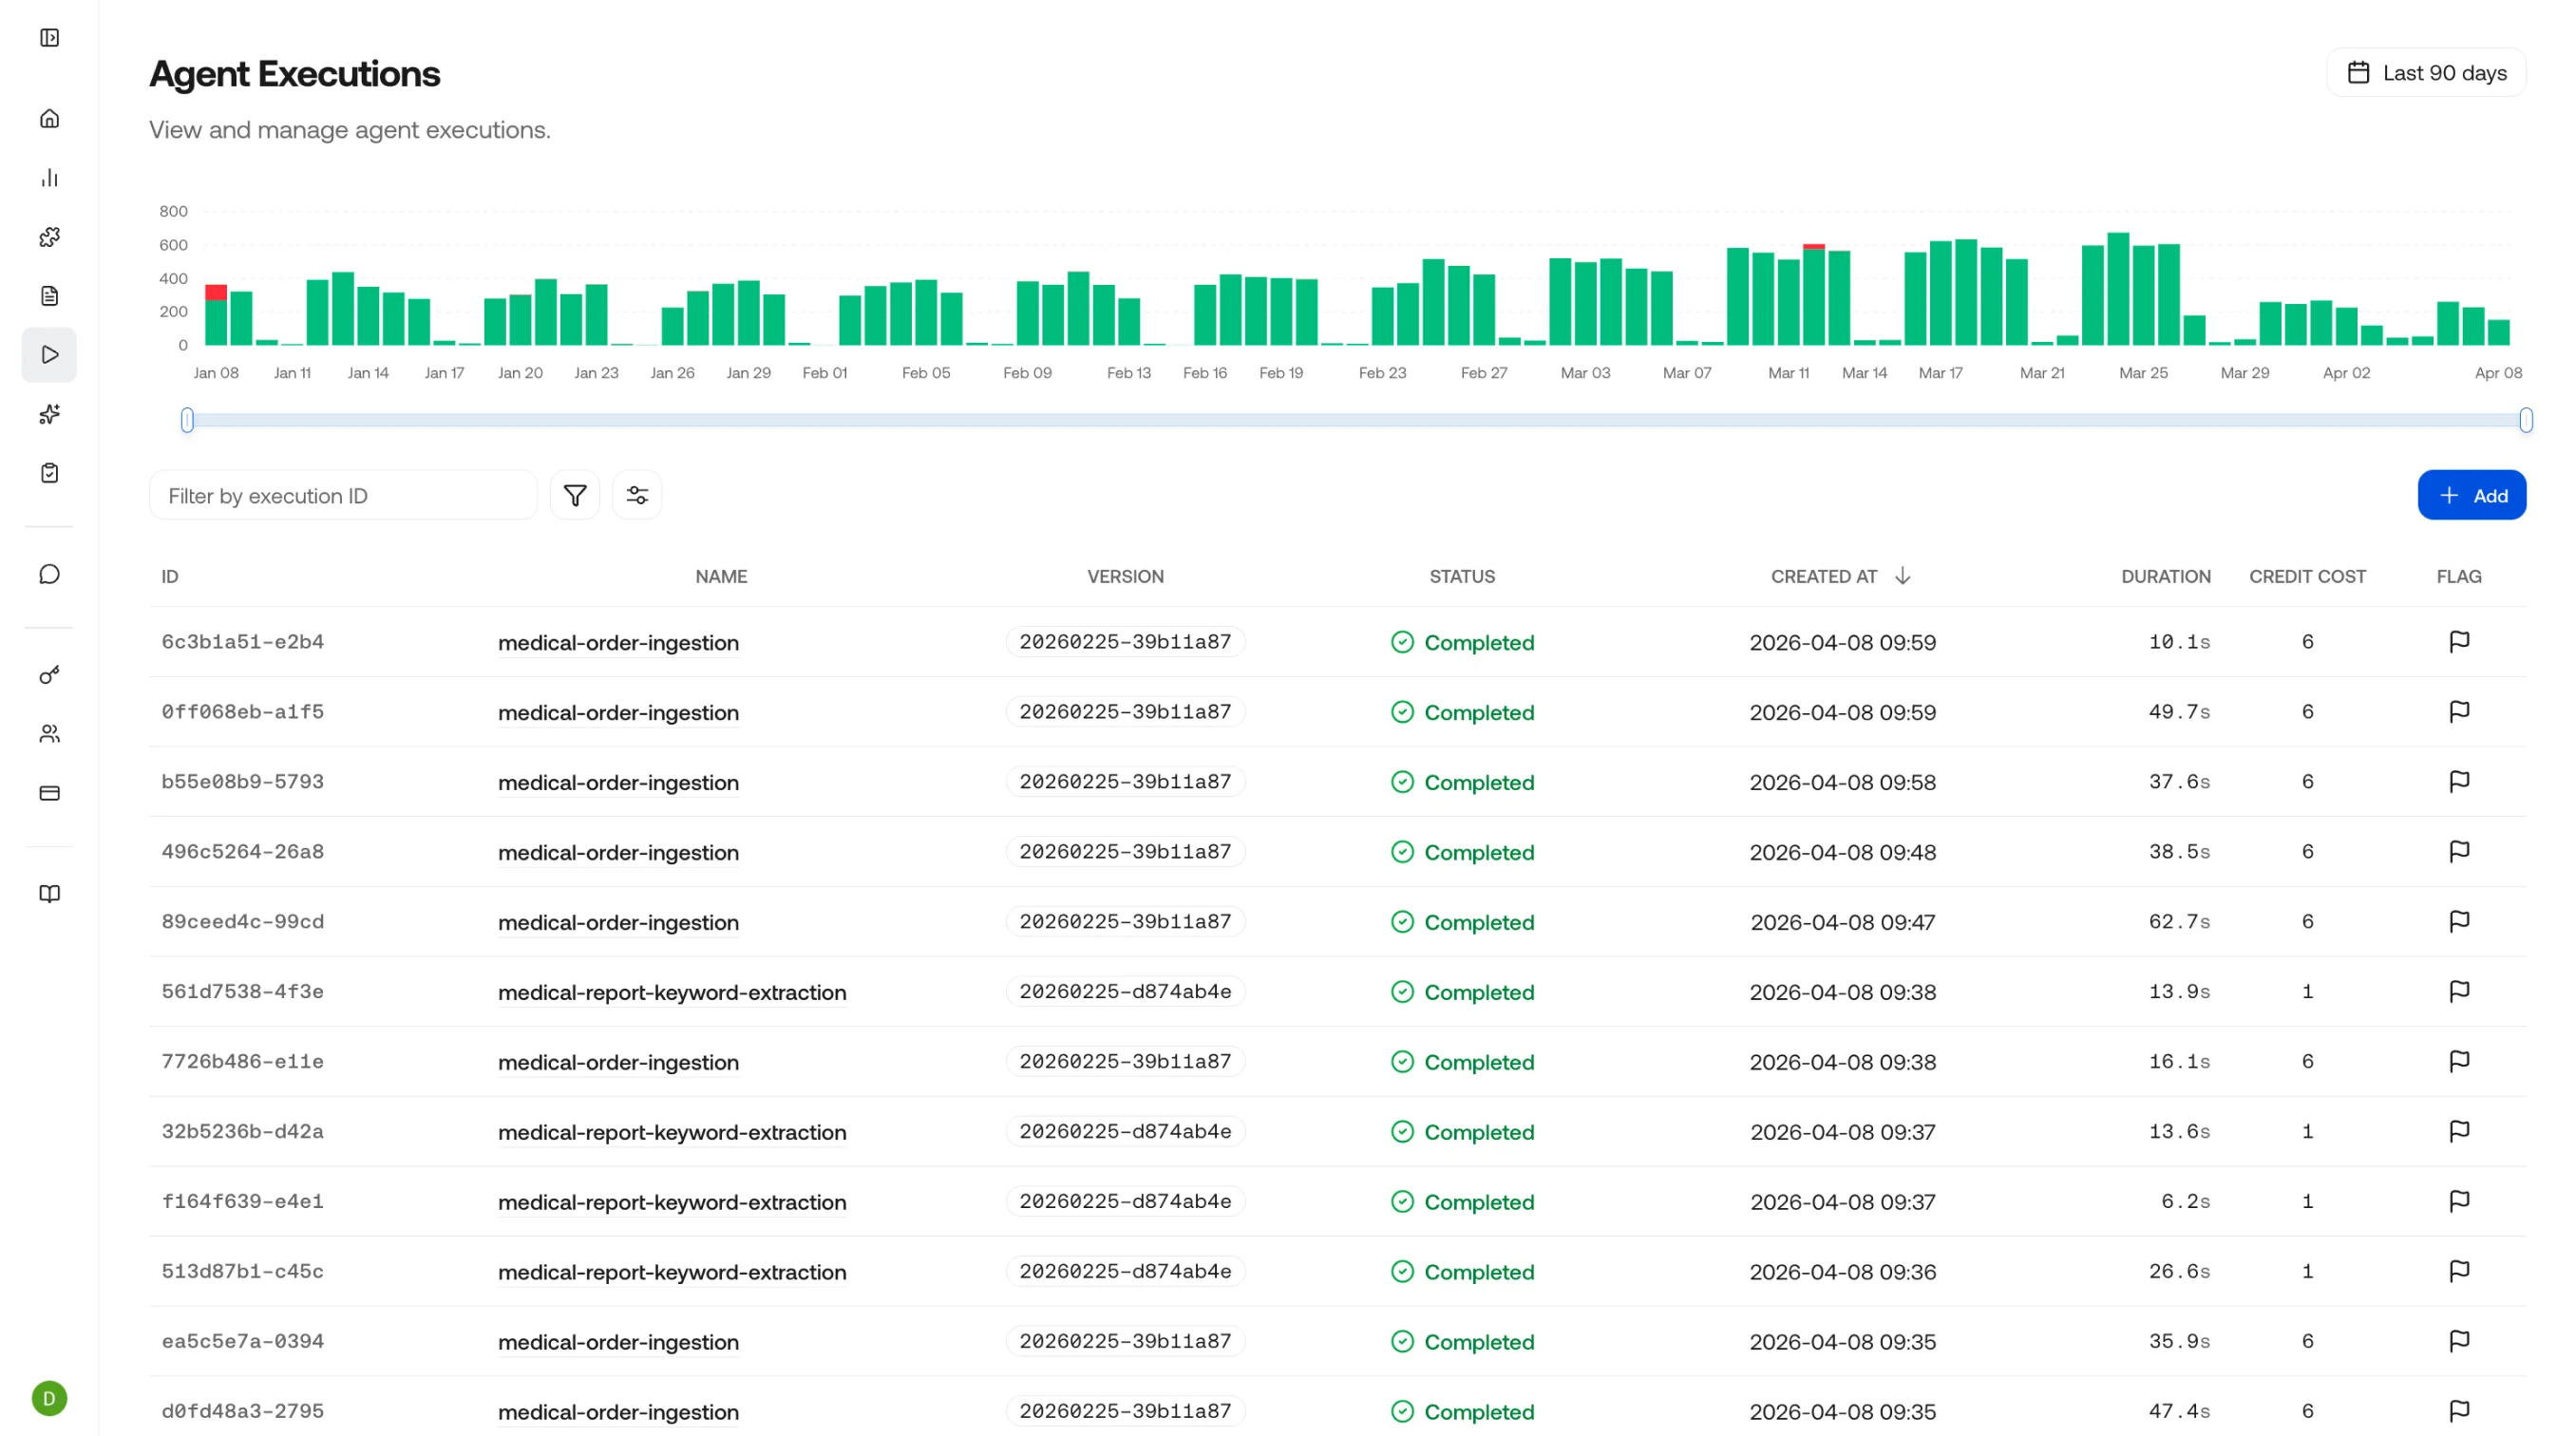The height and width of the screenshot is (1436, 2576).
Task: Open the documentation book icon
Action: [x=49, y=894]
